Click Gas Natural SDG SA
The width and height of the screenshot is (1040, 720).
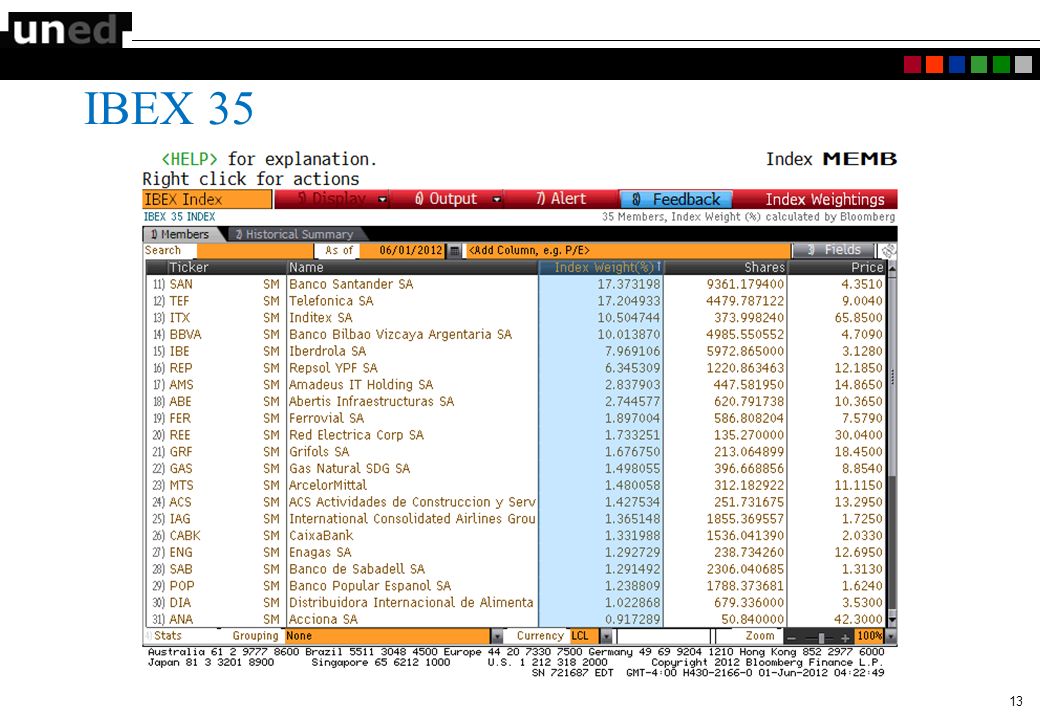point(350,469)
